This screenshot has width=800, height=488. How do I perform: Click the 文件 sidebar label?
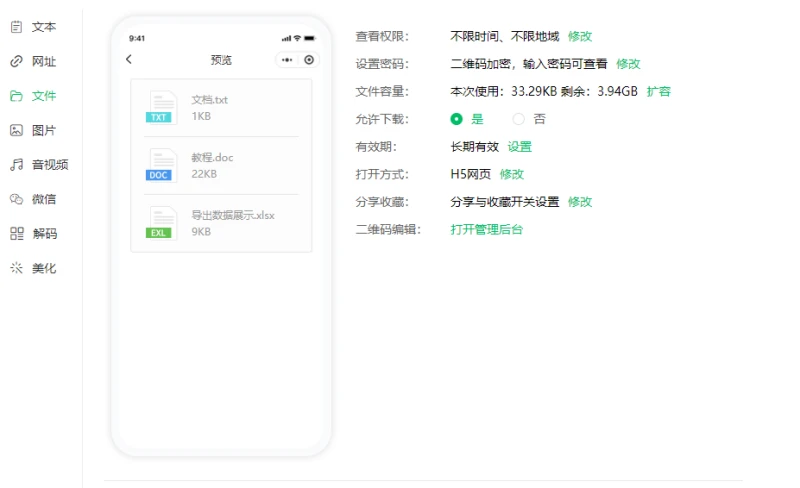click(x=44, y=96)
